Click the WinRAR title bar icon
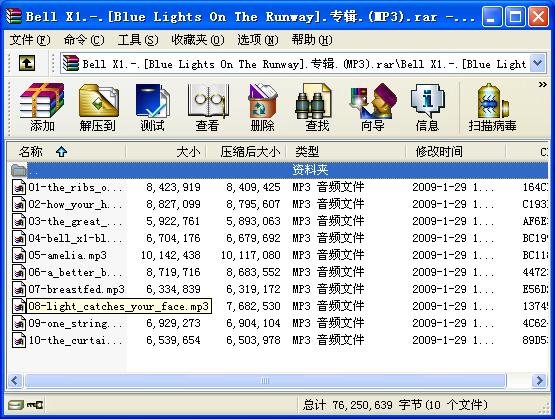Image resolution: width=555 pixels, height=419 pixels. click(x=13, y=16)
